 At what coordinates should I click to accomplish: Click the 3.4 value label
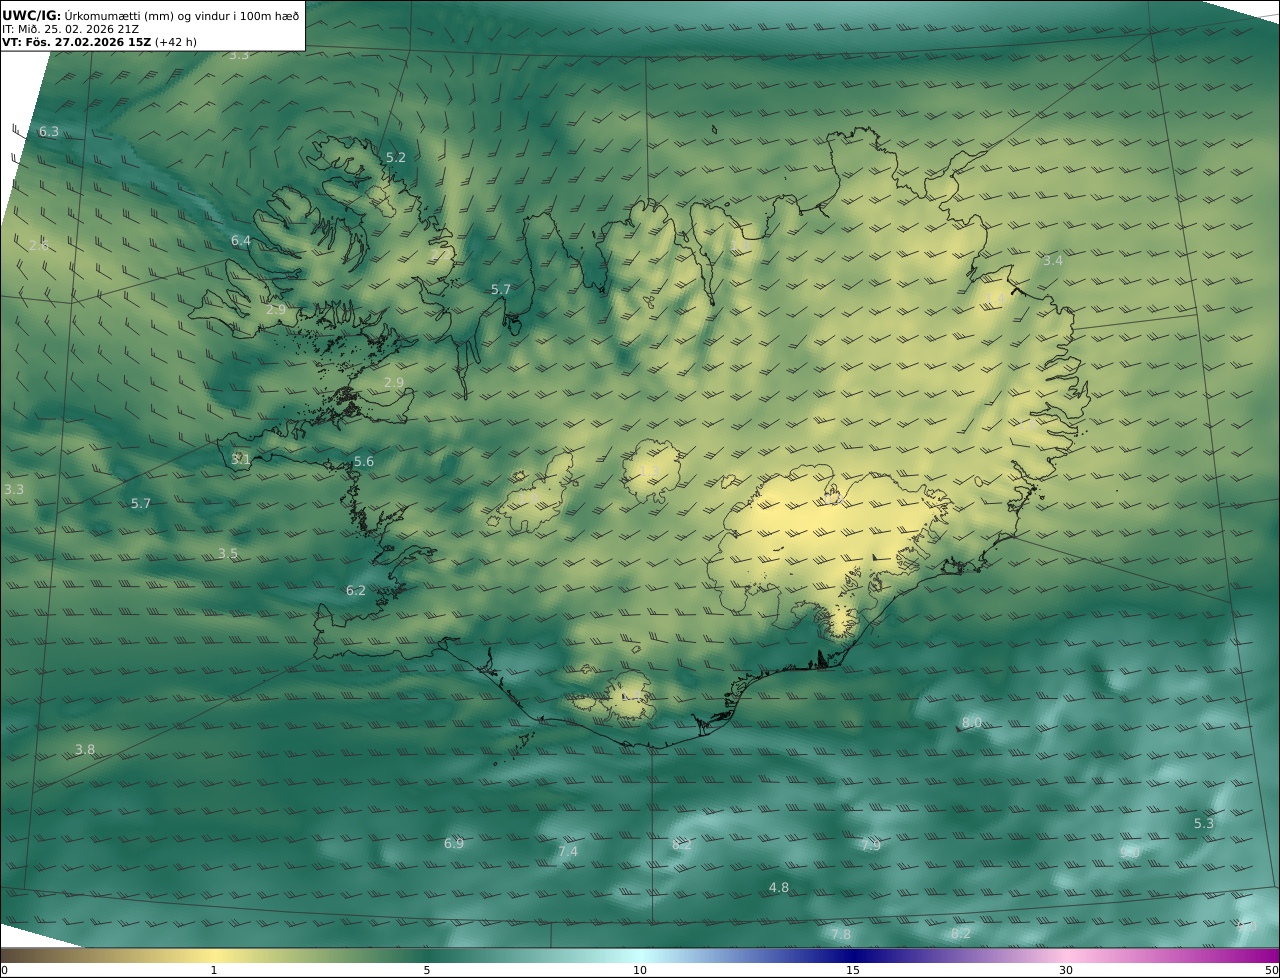point(1053,261)
